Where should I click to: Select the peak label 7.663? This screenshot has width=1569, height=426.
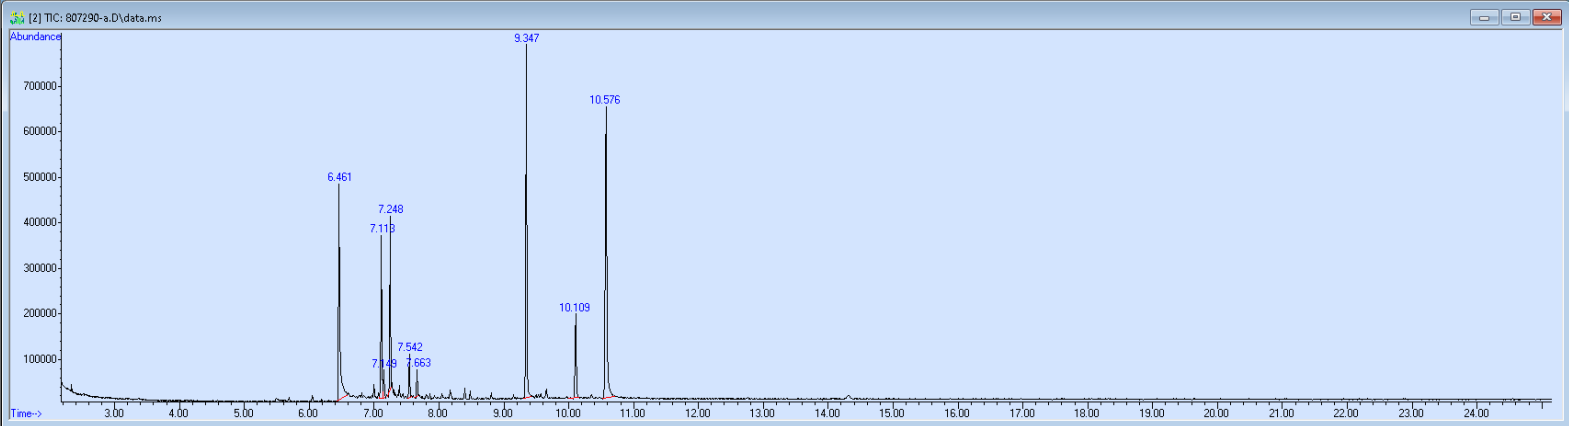point(419,363)
